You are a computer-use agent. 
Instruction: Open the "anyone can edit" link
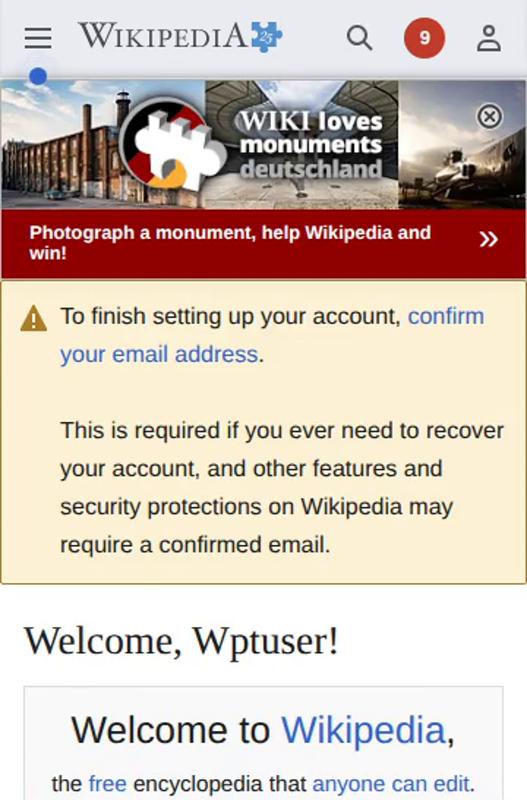[x=391, y=784]
